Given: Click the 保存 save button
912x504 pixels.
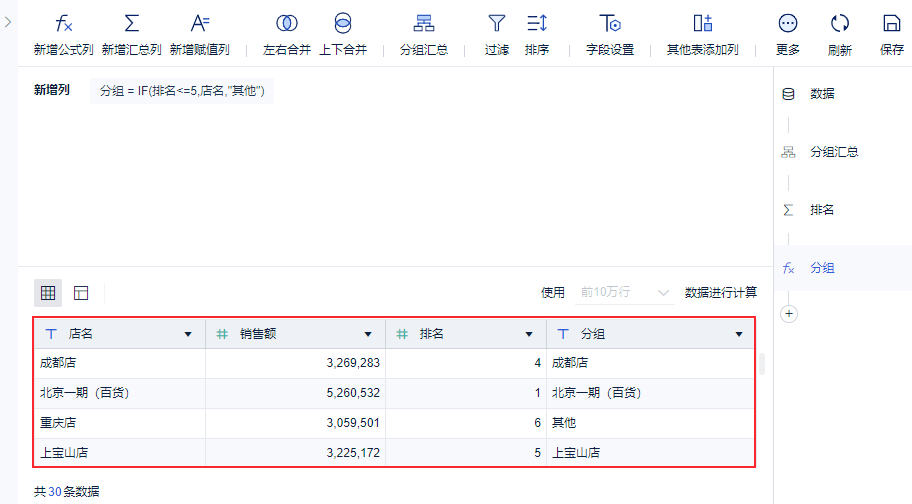Looking at the screenshot, I should pyautogui.click(x=892, y=32).
